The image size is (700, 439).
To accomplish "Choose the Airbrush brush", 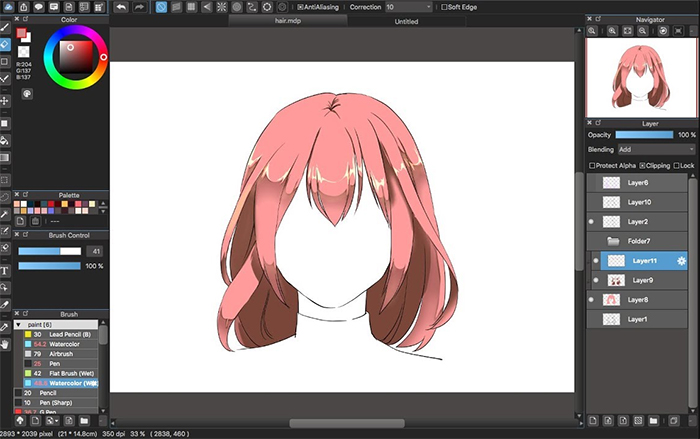I will (61, 354).
